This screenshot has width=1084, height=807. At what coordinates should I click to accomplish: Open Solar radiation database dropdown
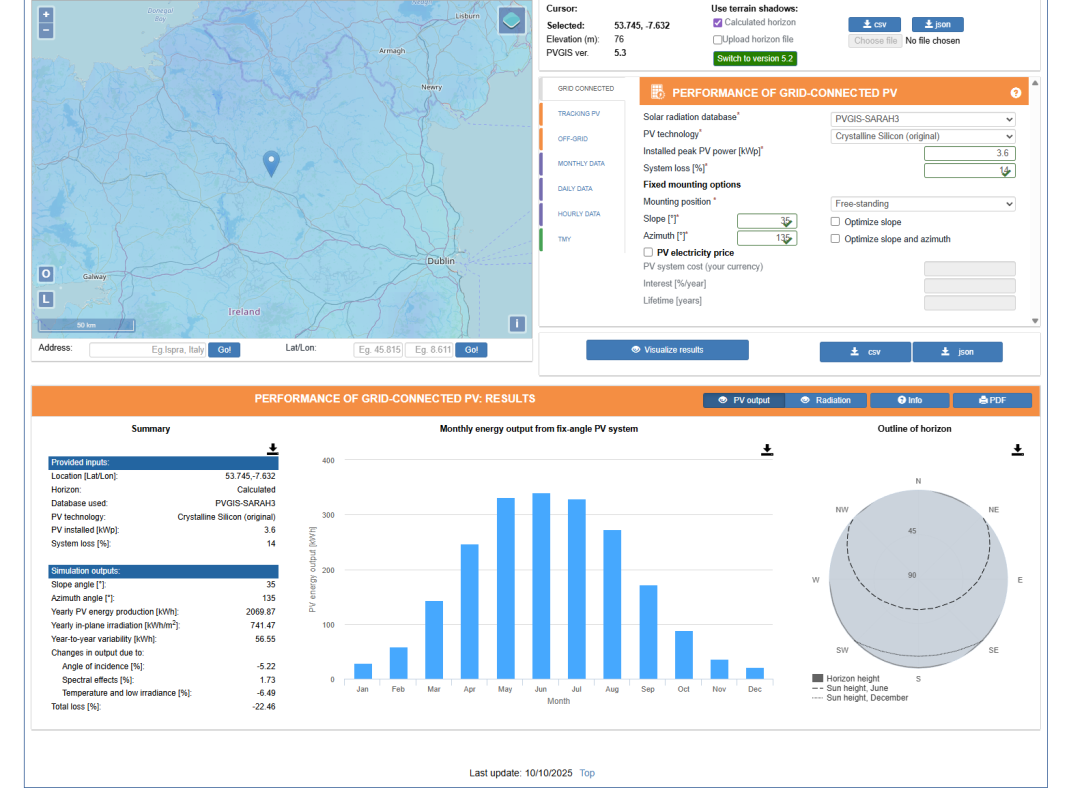pos(923,119)
